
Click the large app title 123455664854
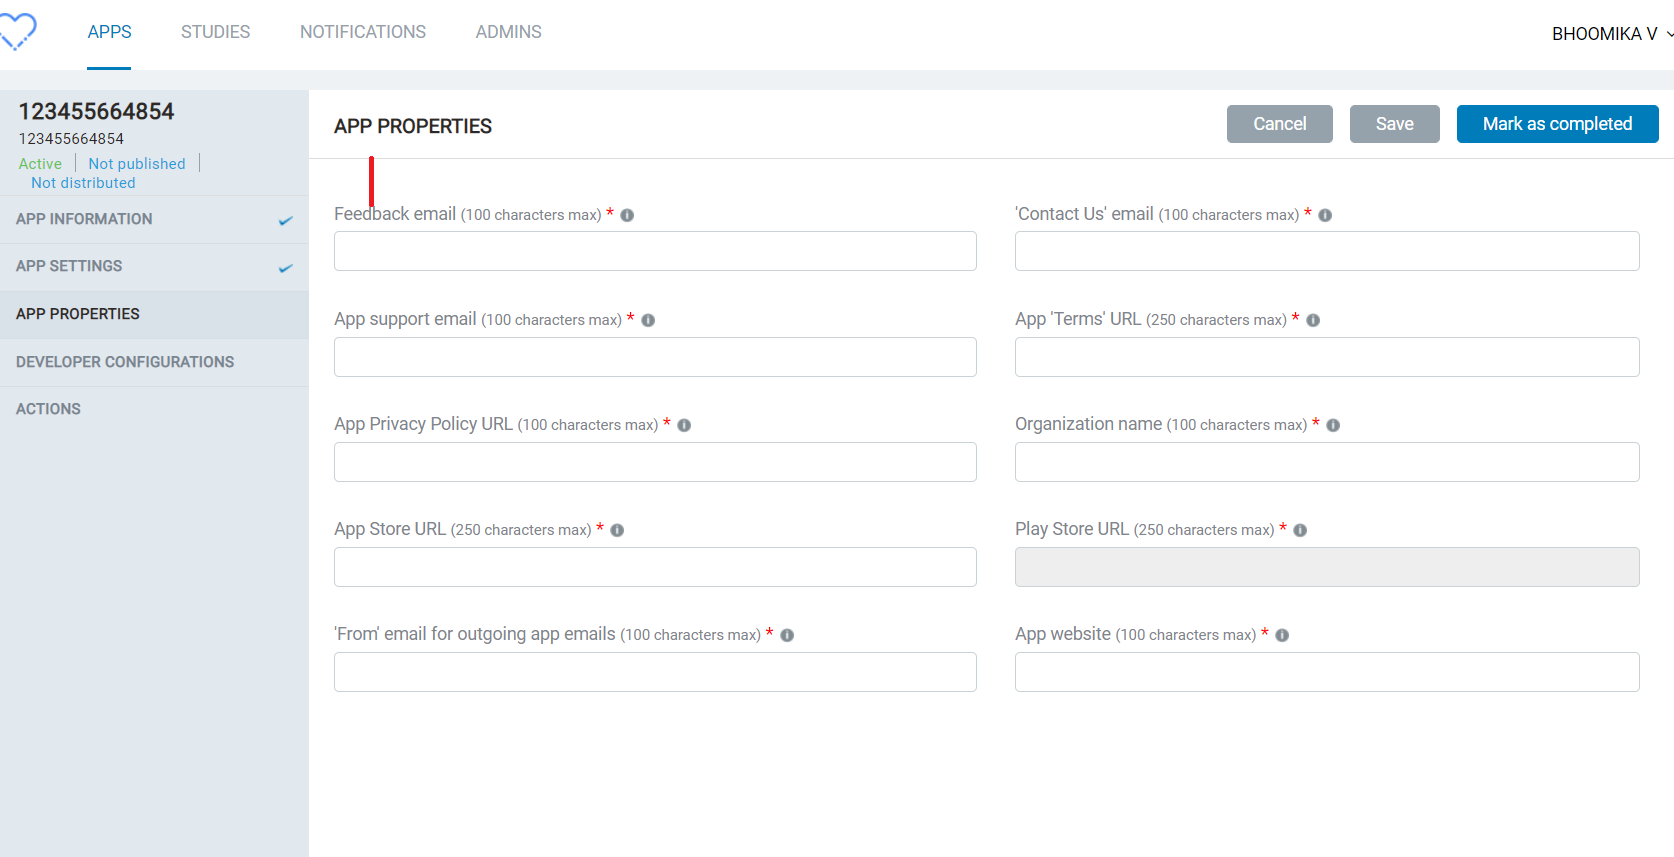96,112
